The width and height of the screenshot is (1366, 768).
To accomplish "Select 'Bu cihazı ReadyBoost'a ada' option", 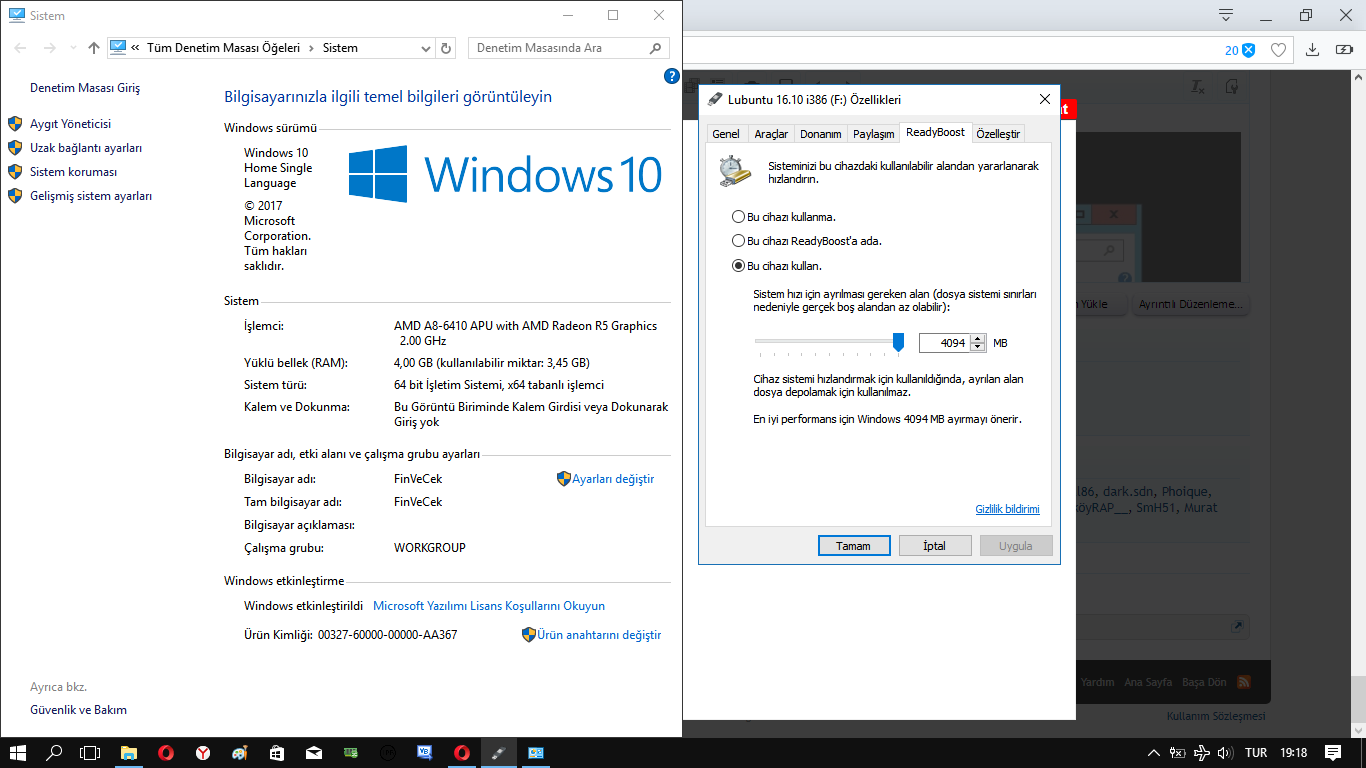I will (739, 241).
